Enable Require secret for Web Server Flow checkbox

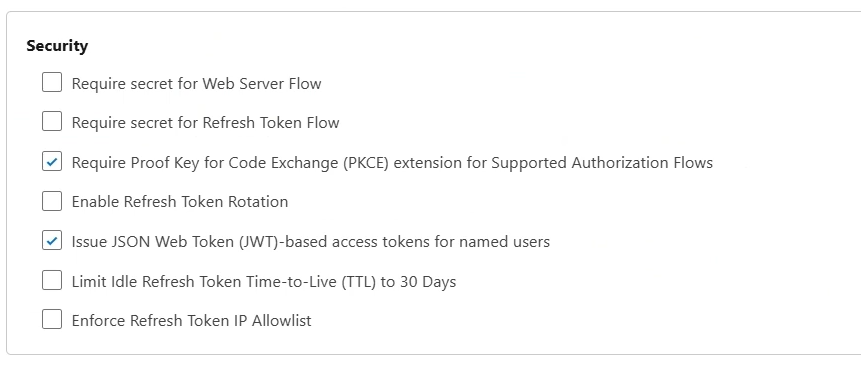point(52,83)
